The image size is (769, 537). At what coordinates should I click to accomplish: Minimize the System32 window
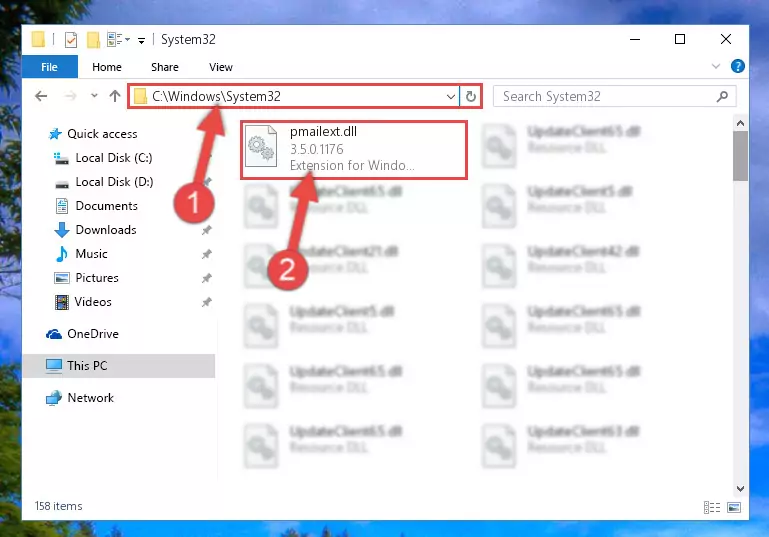635,39
